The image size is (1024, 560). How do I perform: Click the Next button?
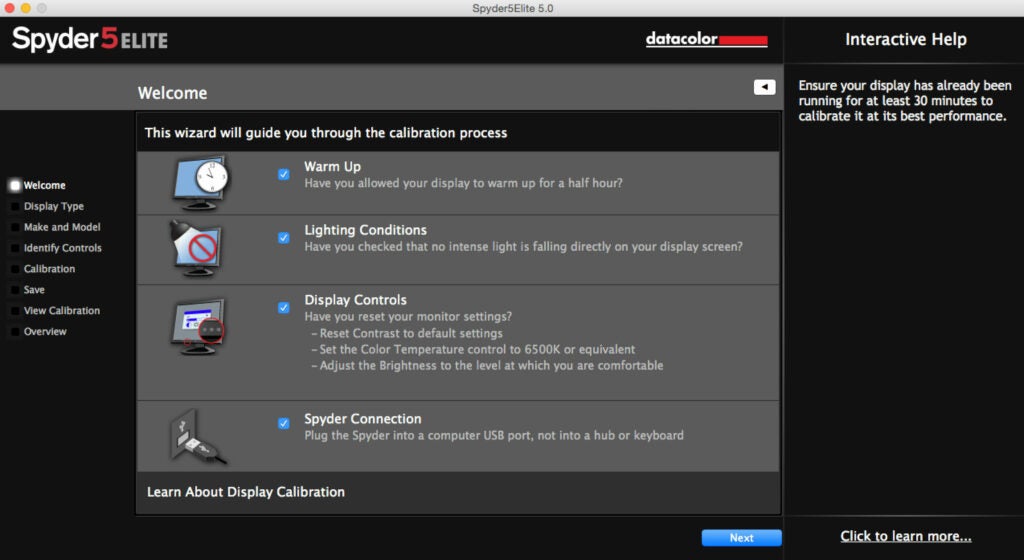click(741, 538)
